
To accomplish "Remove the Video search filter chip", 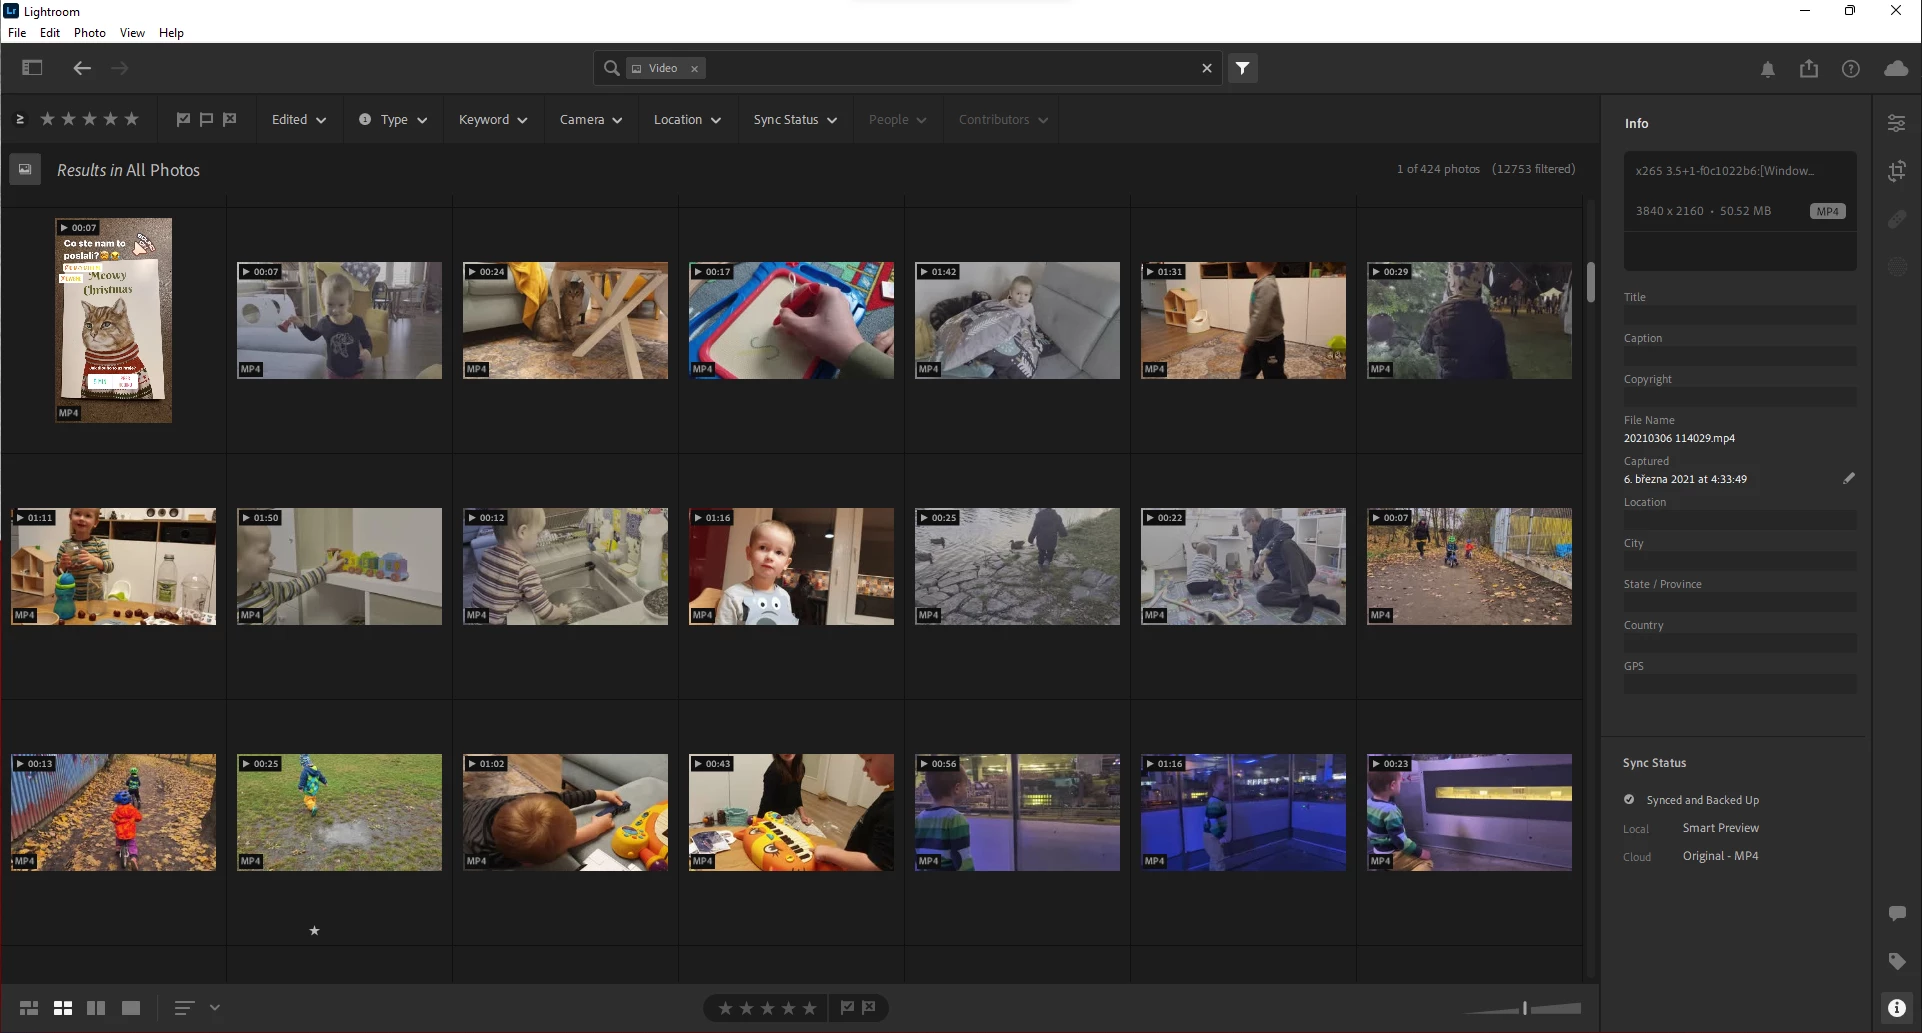I will coord(694,69).
